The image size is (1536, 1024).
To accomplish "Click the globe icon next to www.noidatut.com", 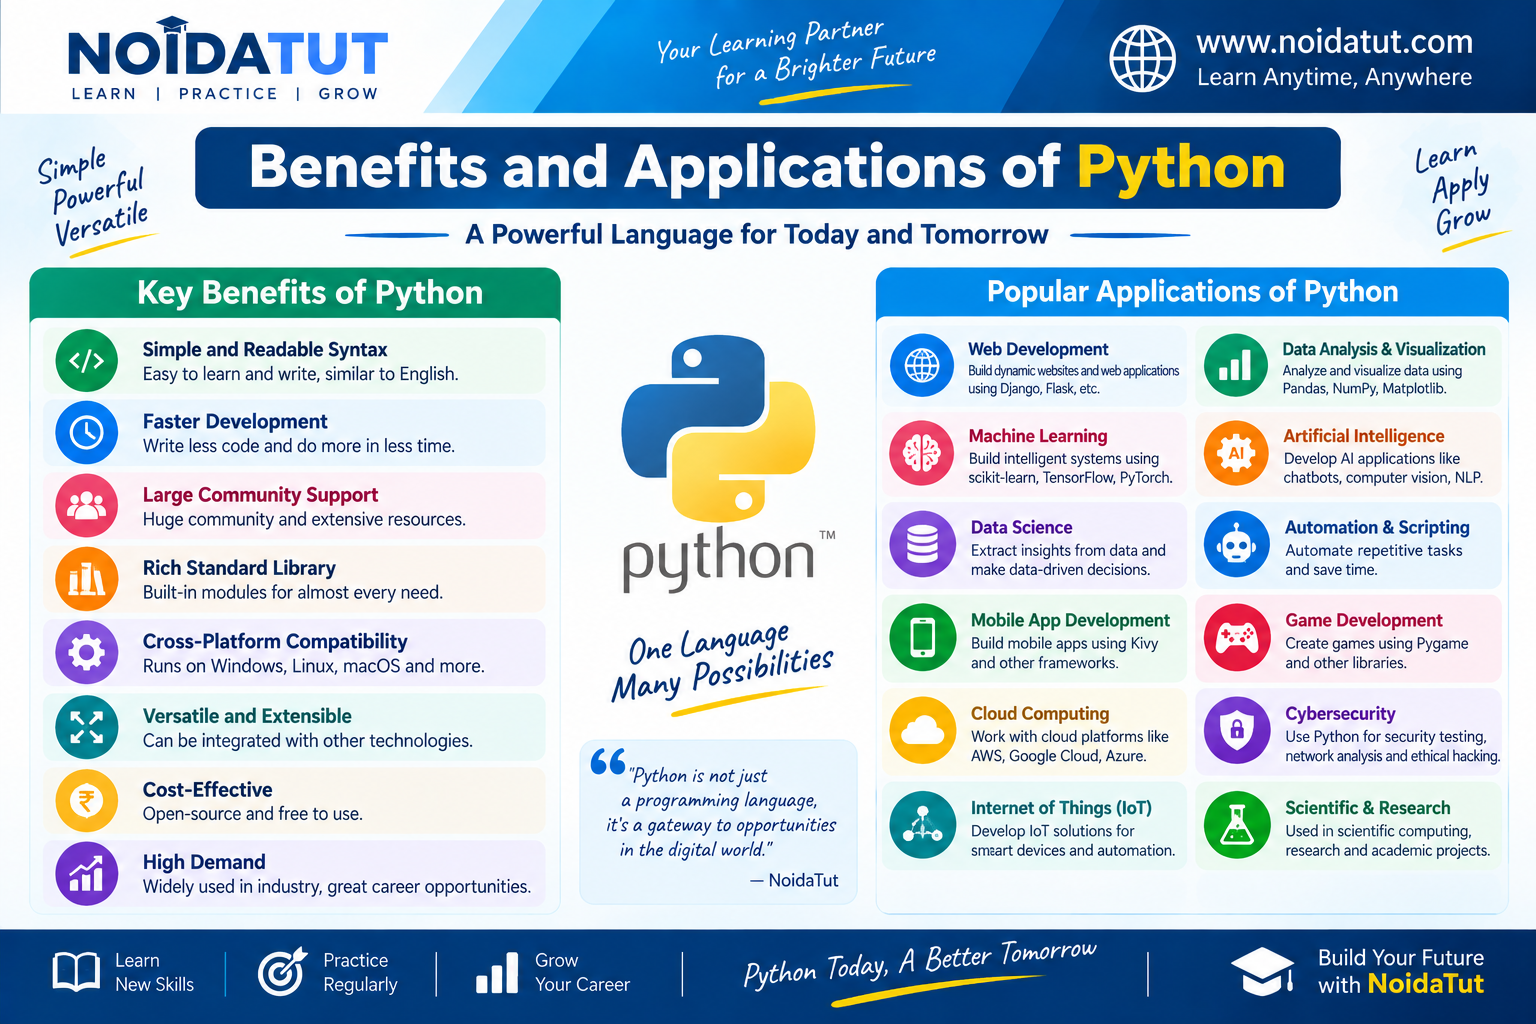I will 1143,59.
